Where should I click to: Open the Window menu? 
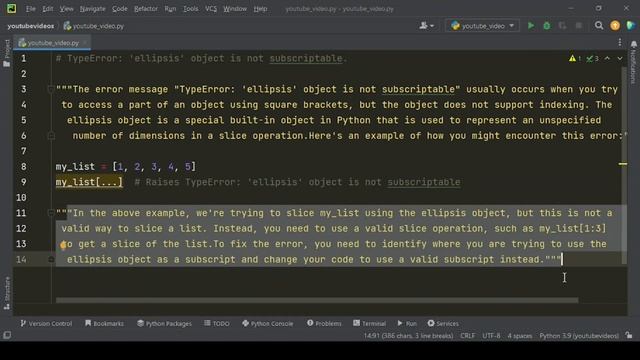click(x=235, y=9)
